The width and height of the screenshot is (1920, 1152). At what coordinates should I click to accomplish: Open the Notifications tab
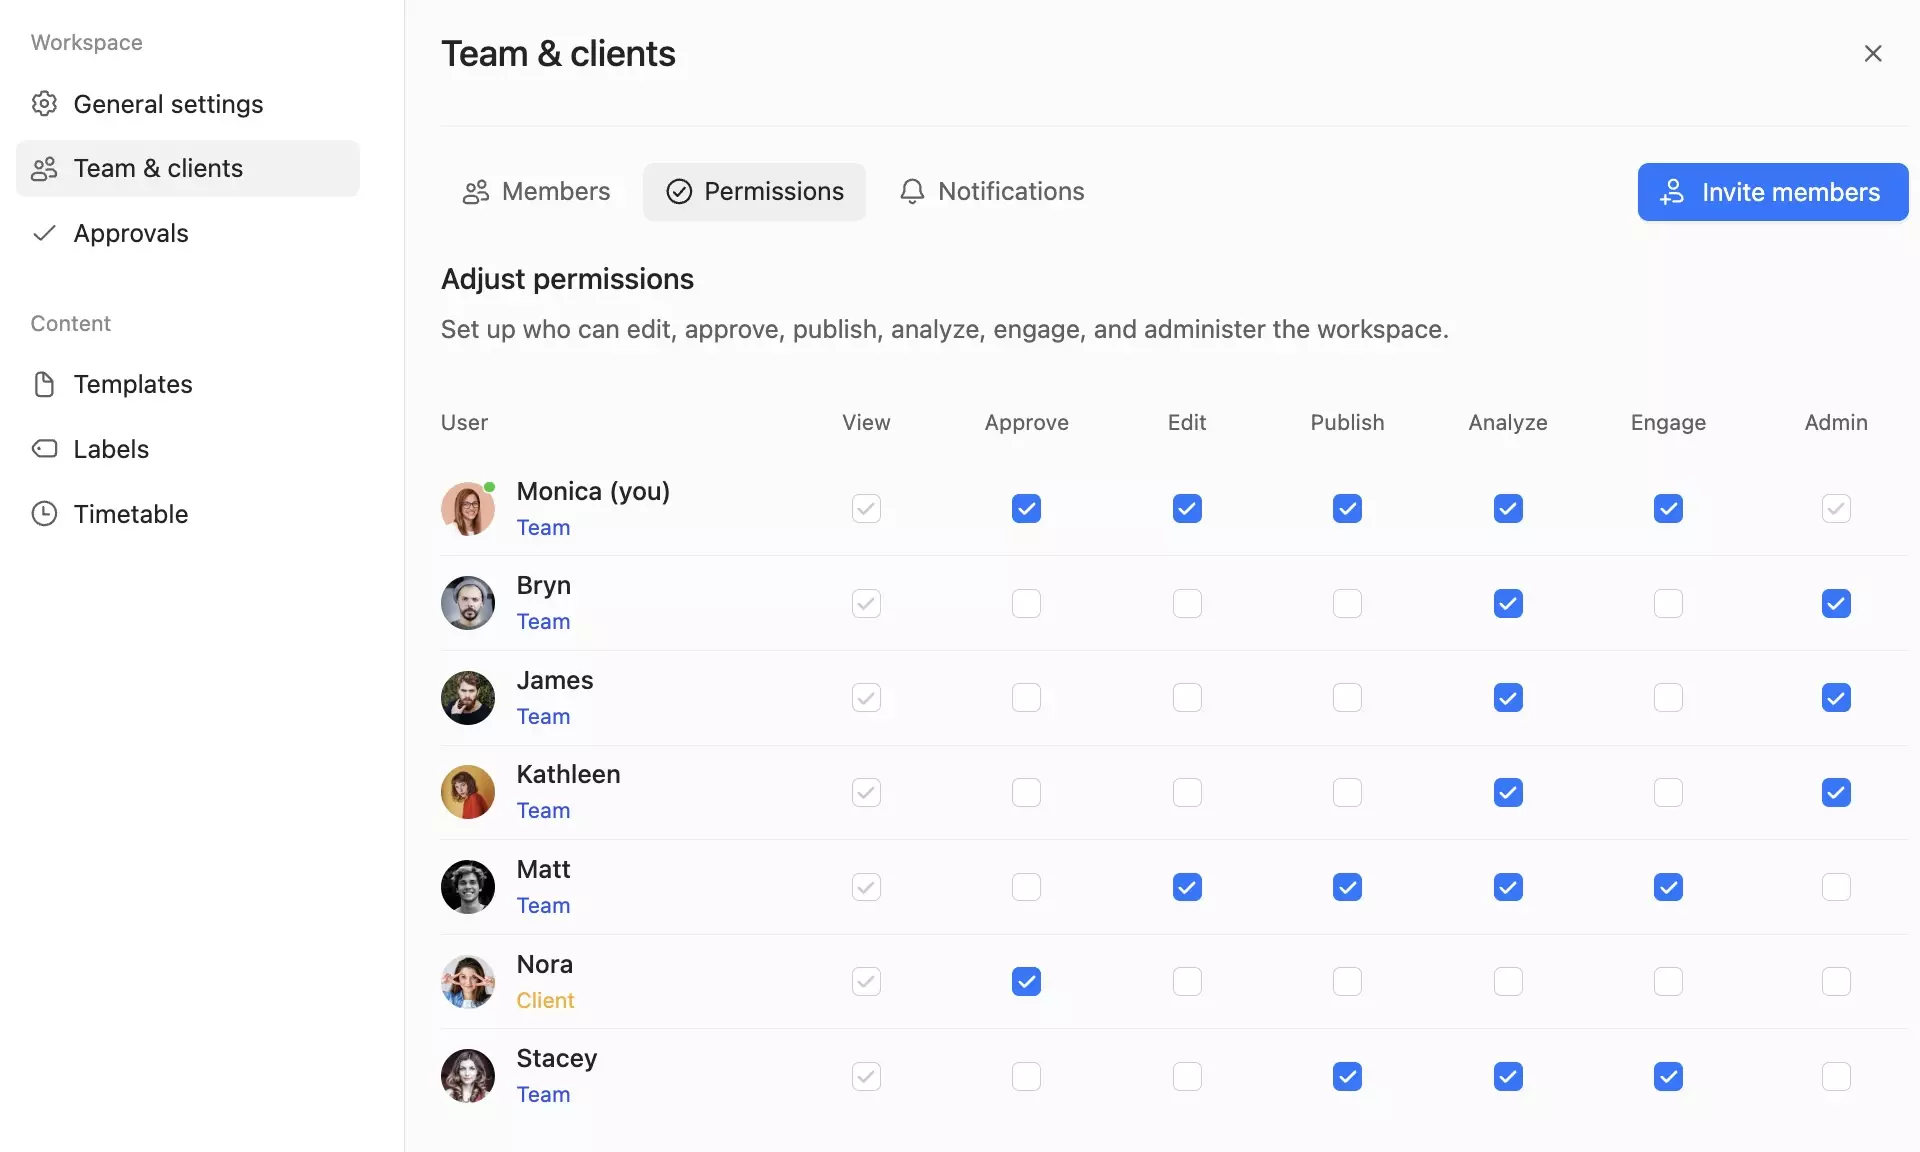[992, 191]
